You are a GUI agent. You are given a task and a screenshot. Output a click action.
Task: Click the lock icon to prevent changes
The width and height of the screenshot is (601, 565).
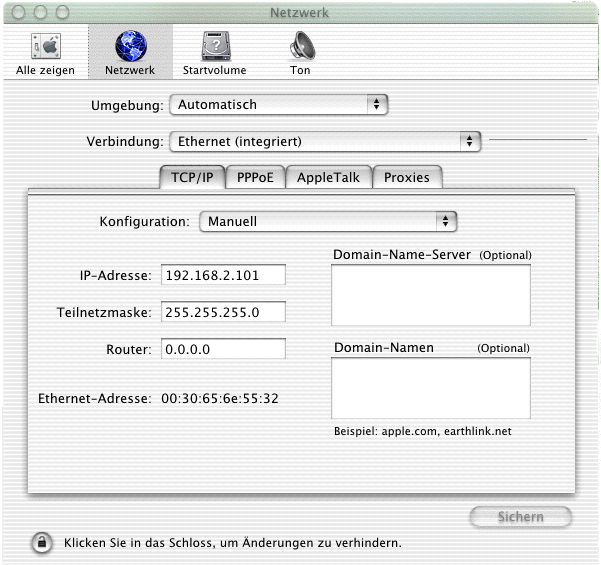tap(42, 542)
